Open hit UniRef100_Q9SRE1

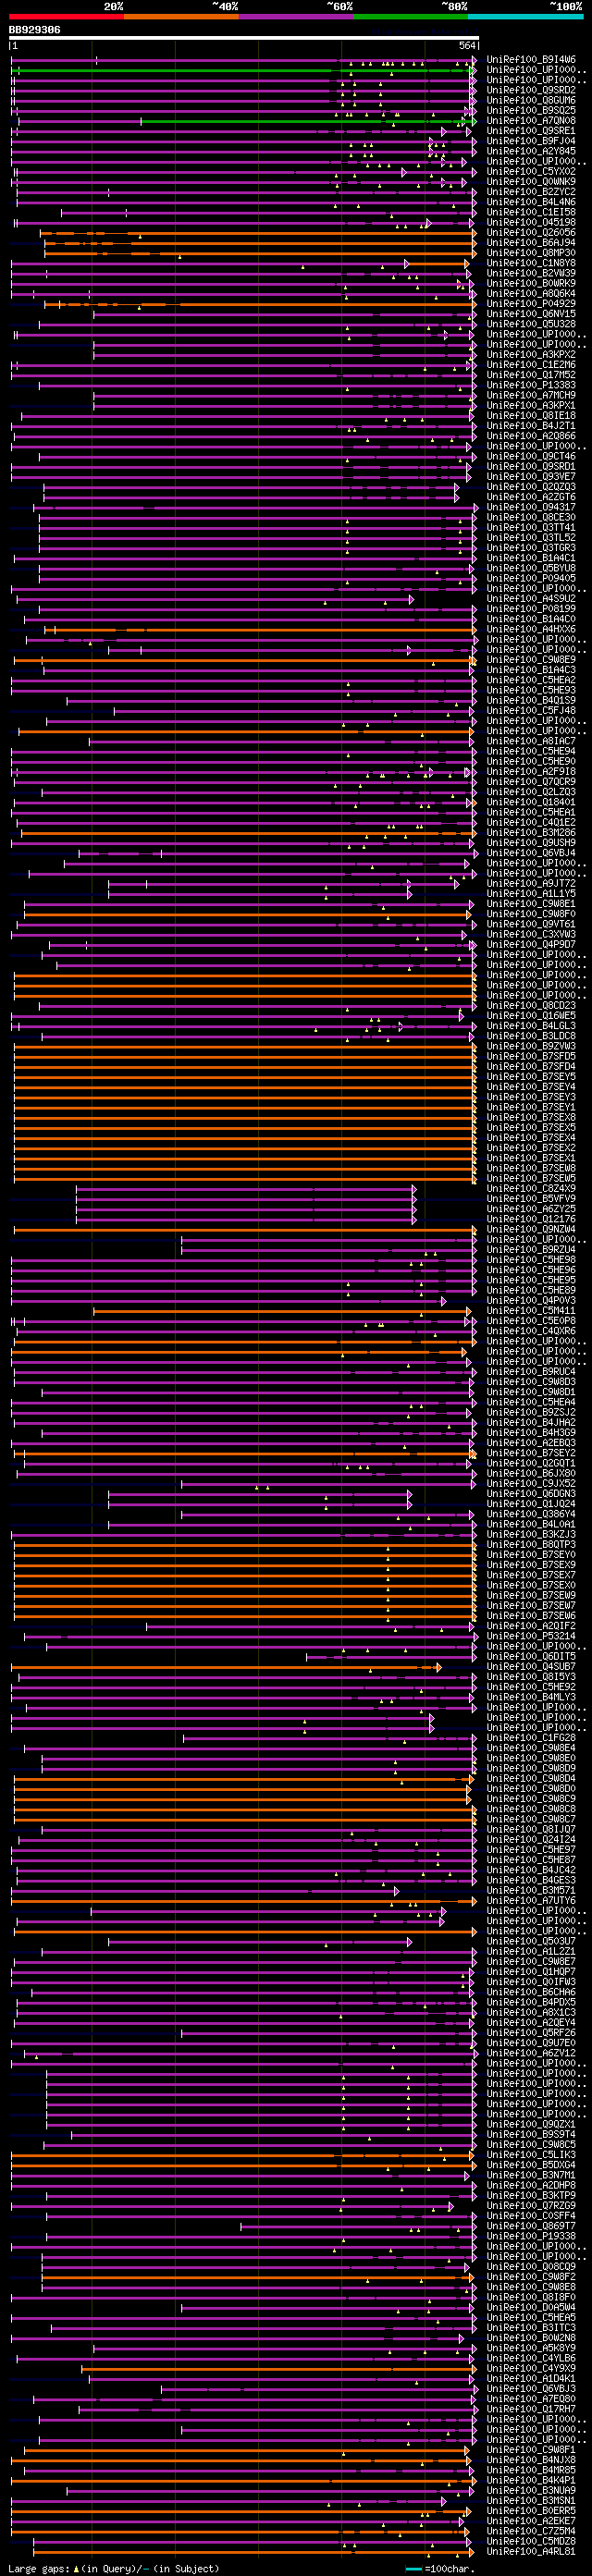click(x=531, y=131)
